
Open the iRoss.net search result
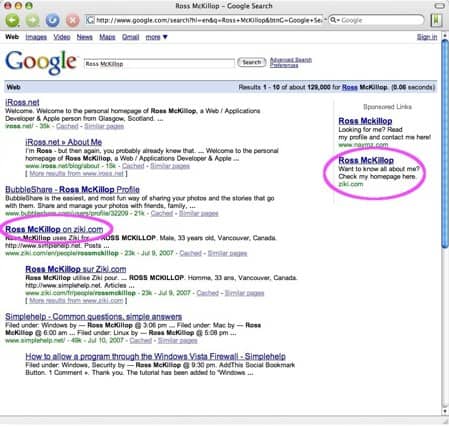coord(22,102)
